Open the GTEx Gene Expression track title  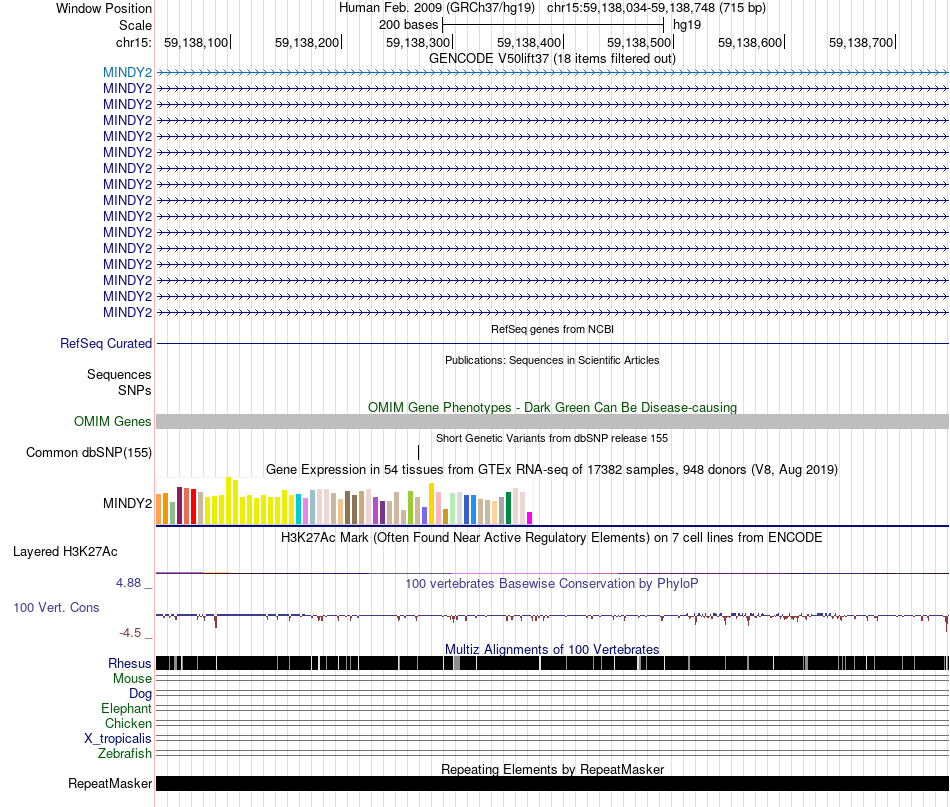tap(552, 470)
